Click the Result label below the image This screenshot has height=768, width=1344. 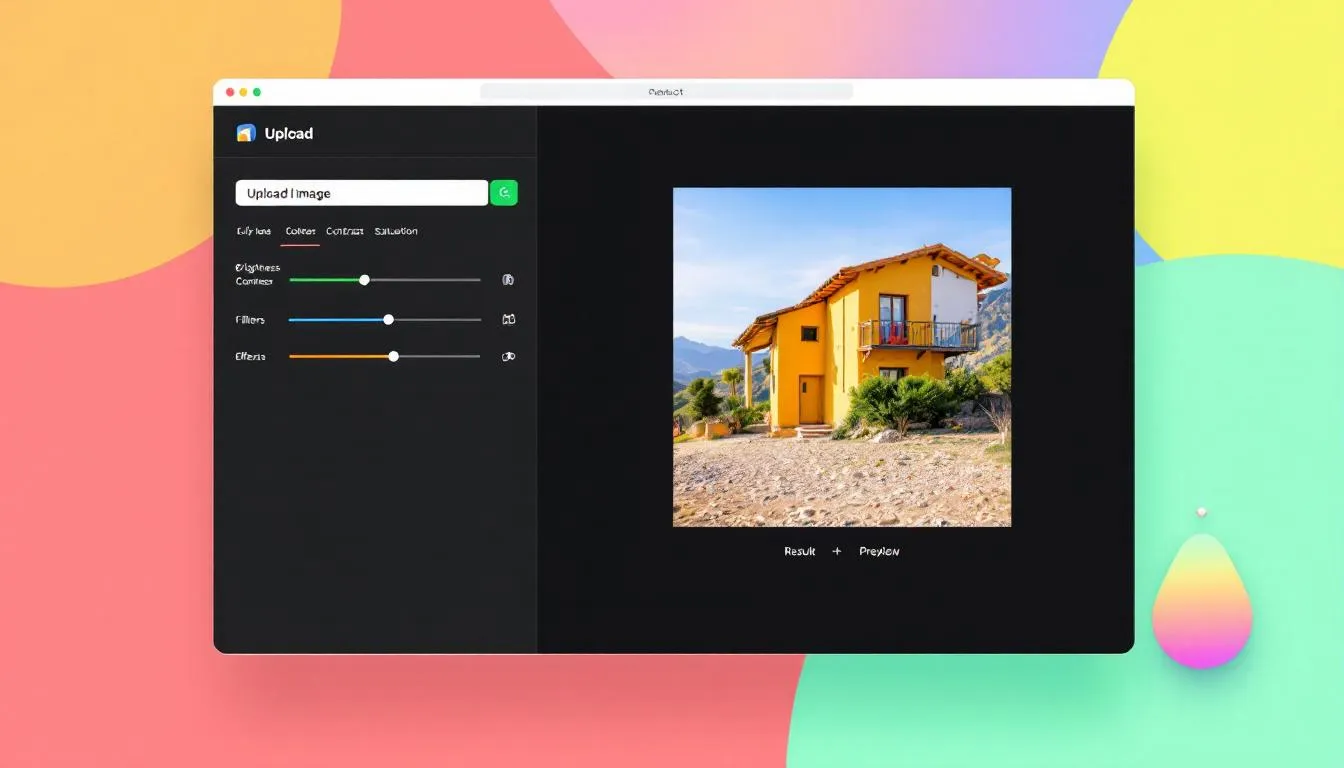tap(799, 551)
